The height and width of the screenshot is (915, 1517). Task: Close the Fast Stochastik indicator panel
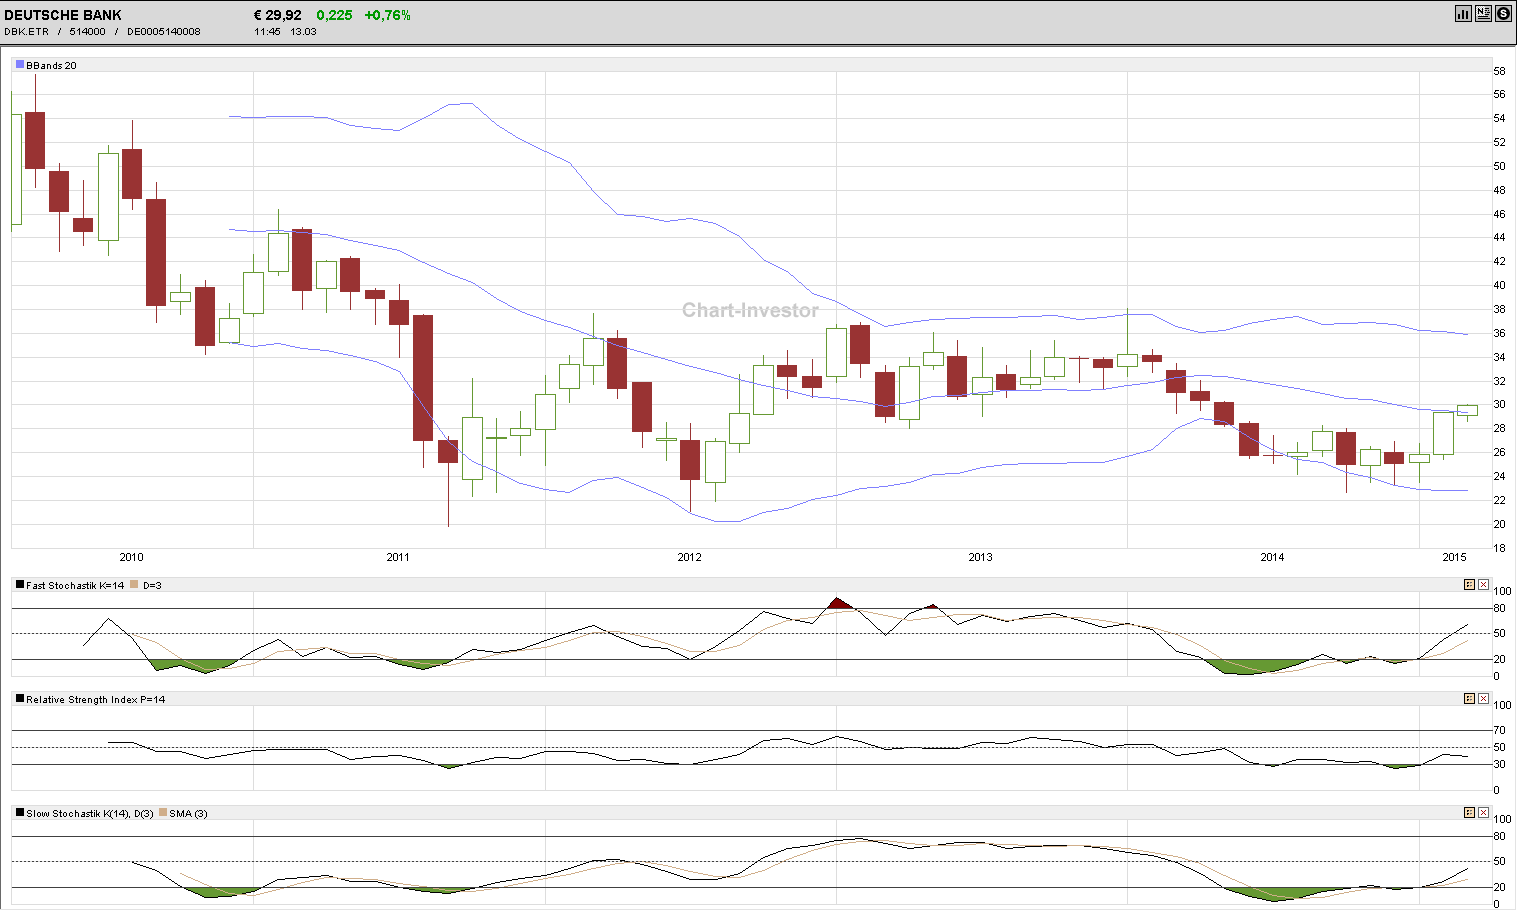click(1483, 585)
